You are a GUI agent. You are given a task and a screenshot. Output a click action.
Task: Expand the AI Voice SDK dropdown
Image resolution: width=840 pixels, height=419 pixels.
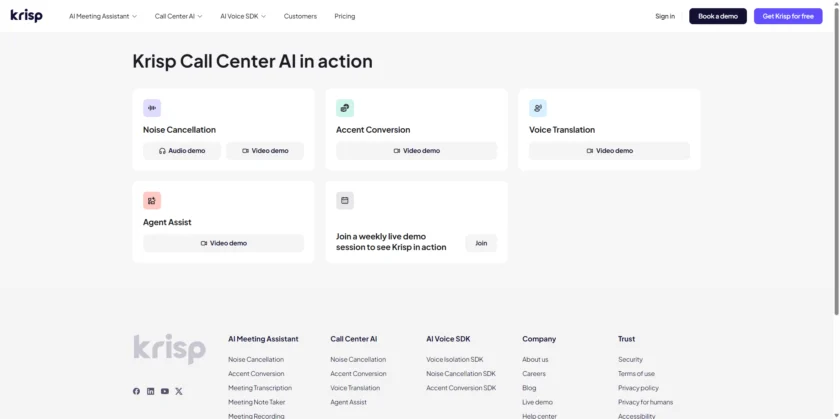coord(243,16)
